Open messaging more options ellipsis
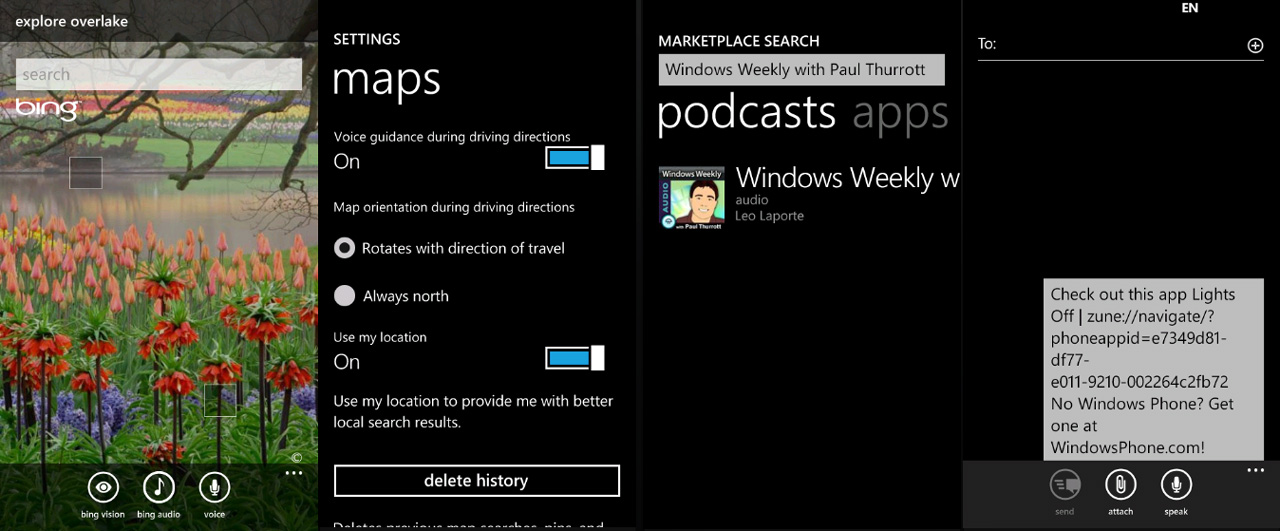Image resolution: width=1280 pixels, height=531 pixels. pos(1255,470)
